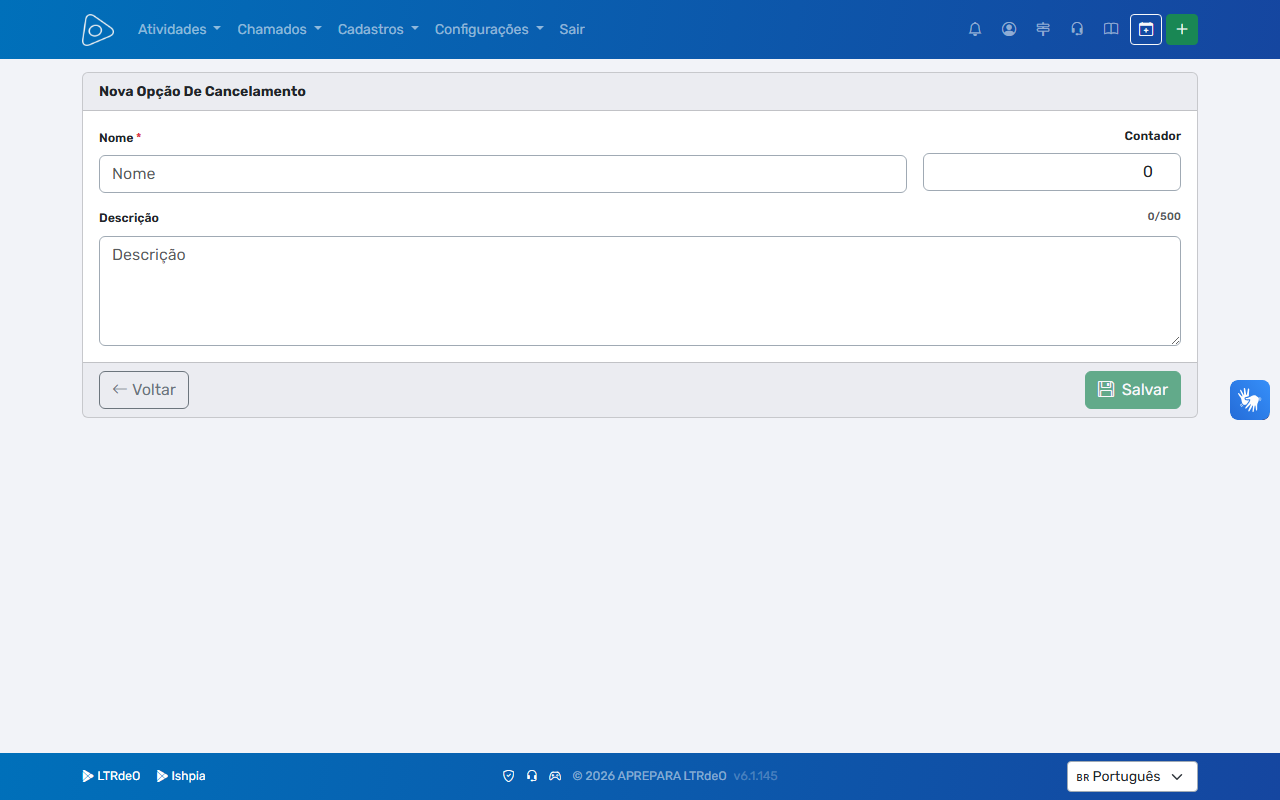Click the shield icon in the footer
1280x800 pixels.
click(x=508, y=776)
